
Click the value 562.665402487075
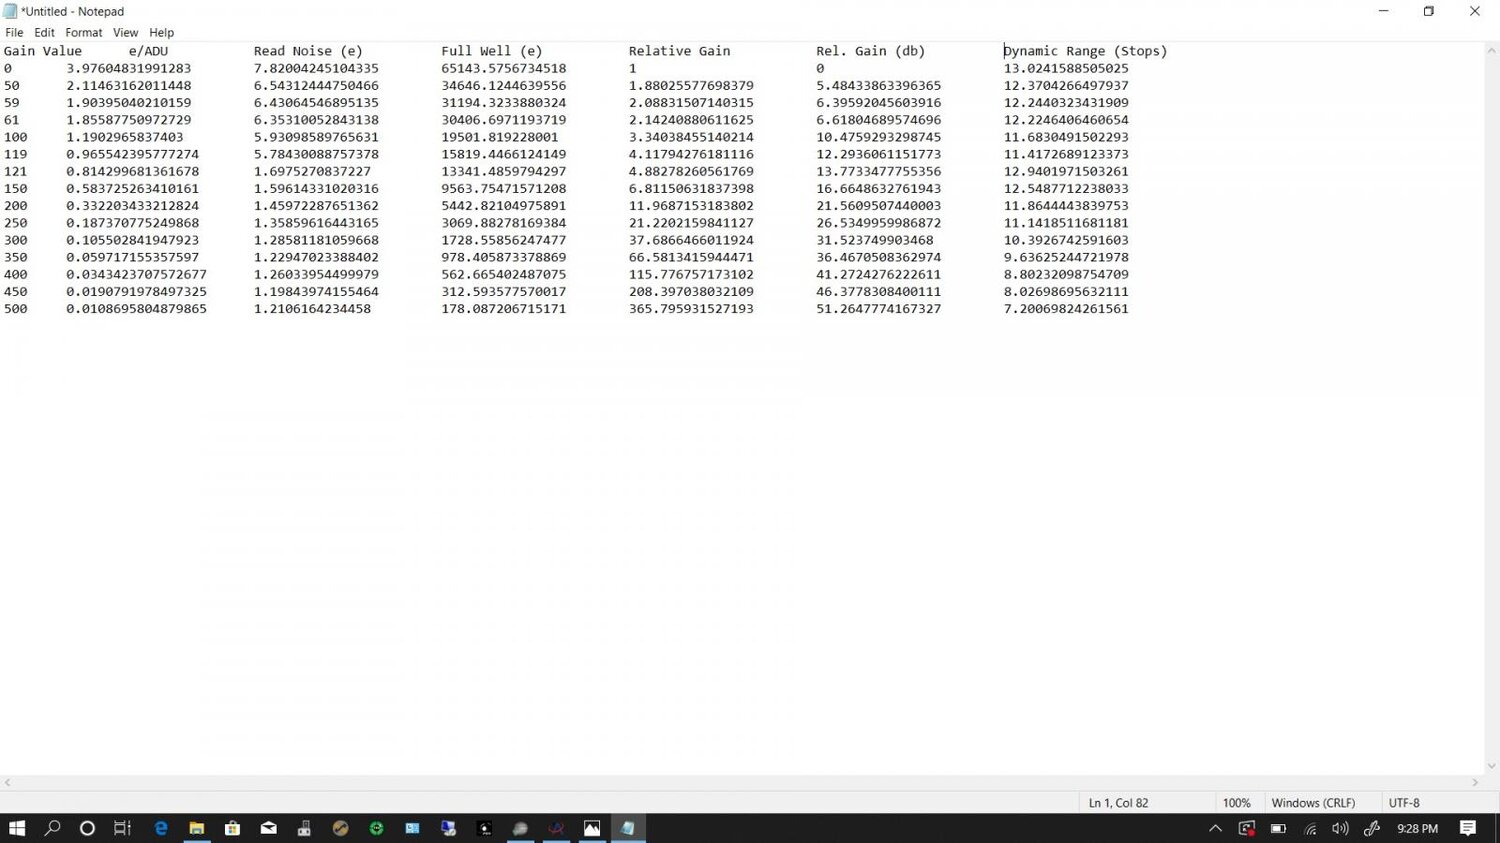pyautogui.click(x=504, y=274)
